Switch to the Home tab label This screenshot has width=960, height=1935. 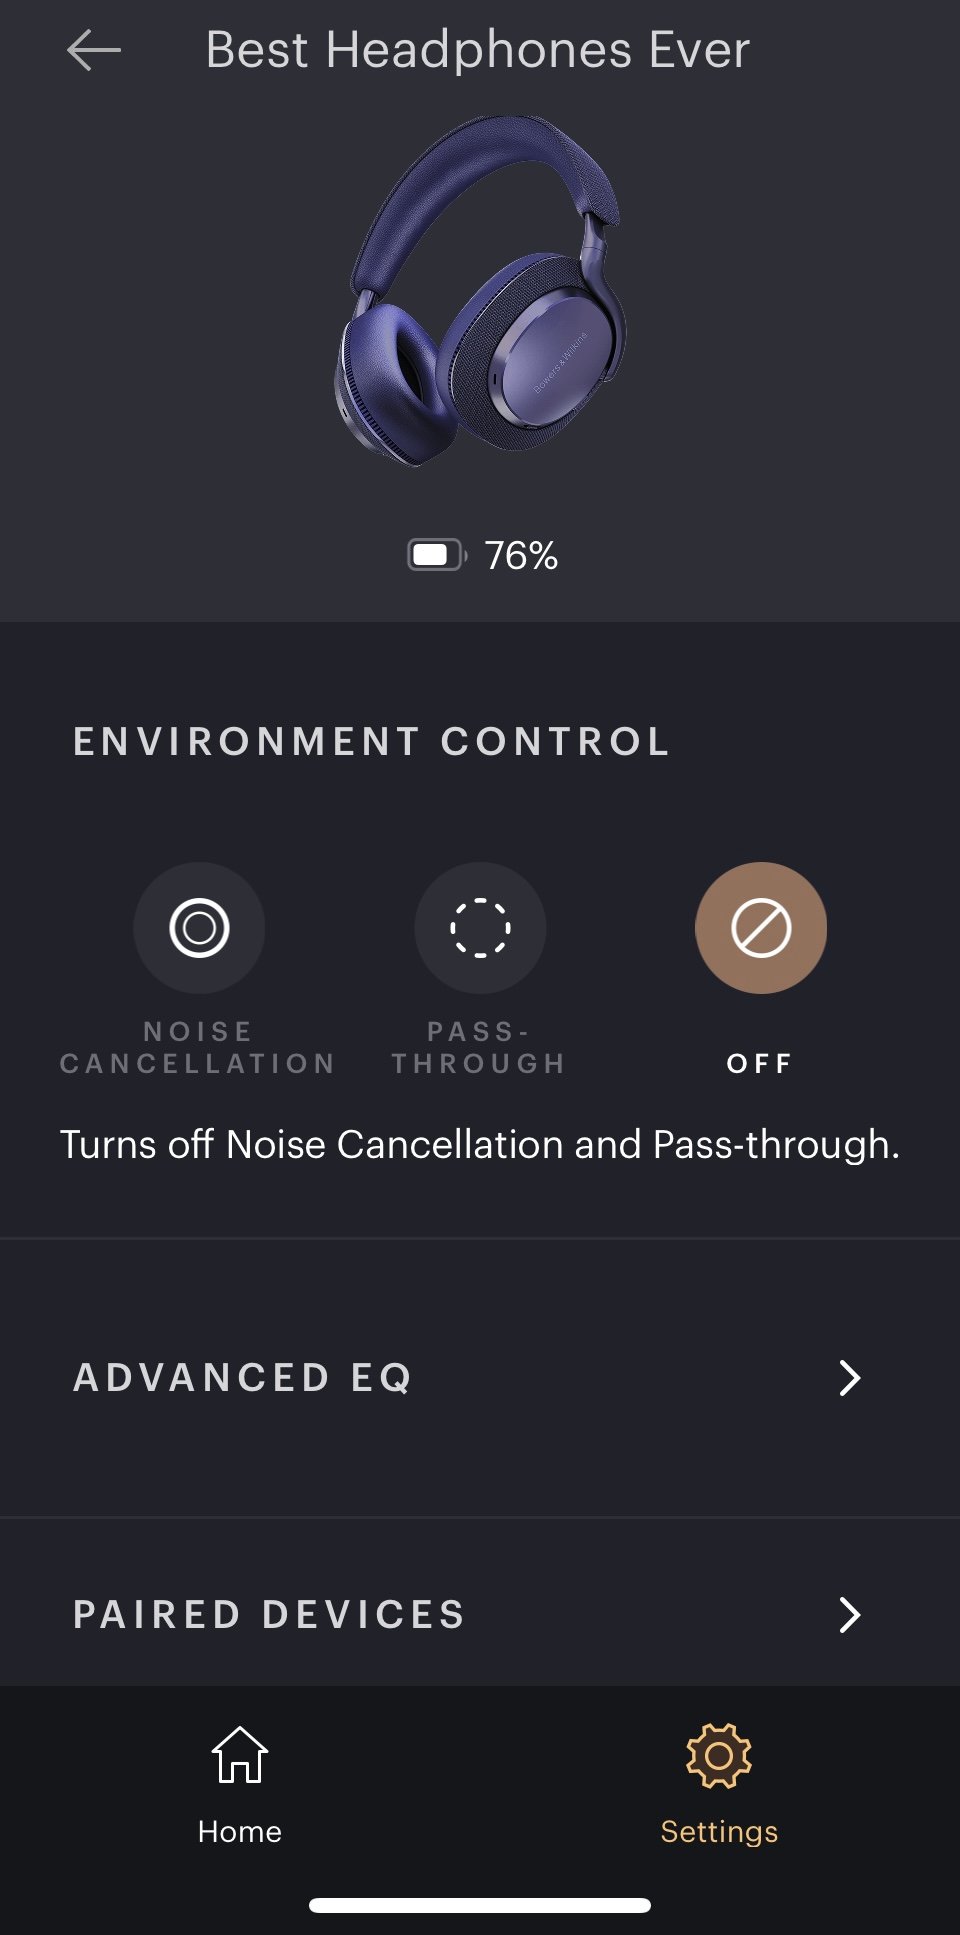click(x=240, y=1832)
